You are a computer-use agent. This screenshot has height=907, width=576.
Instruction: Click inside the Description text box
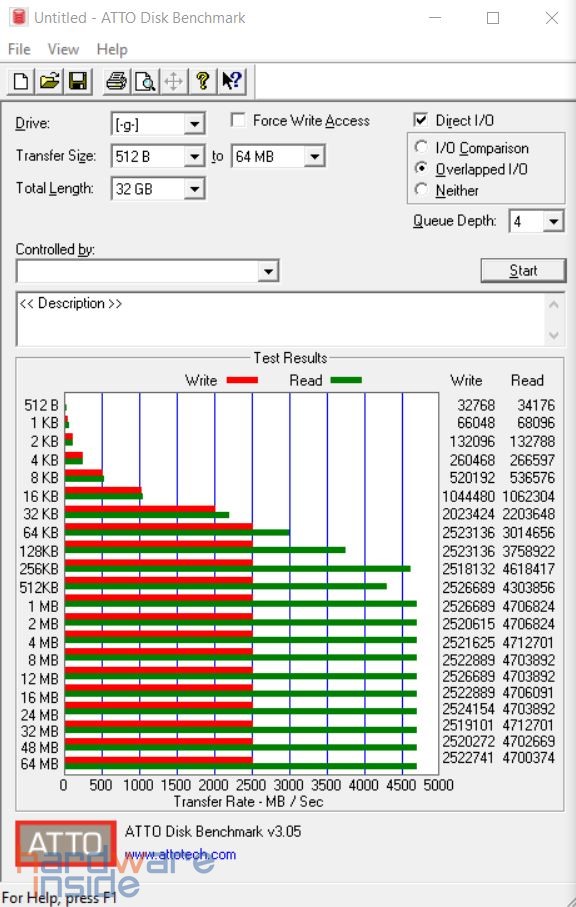coord(280,319)
